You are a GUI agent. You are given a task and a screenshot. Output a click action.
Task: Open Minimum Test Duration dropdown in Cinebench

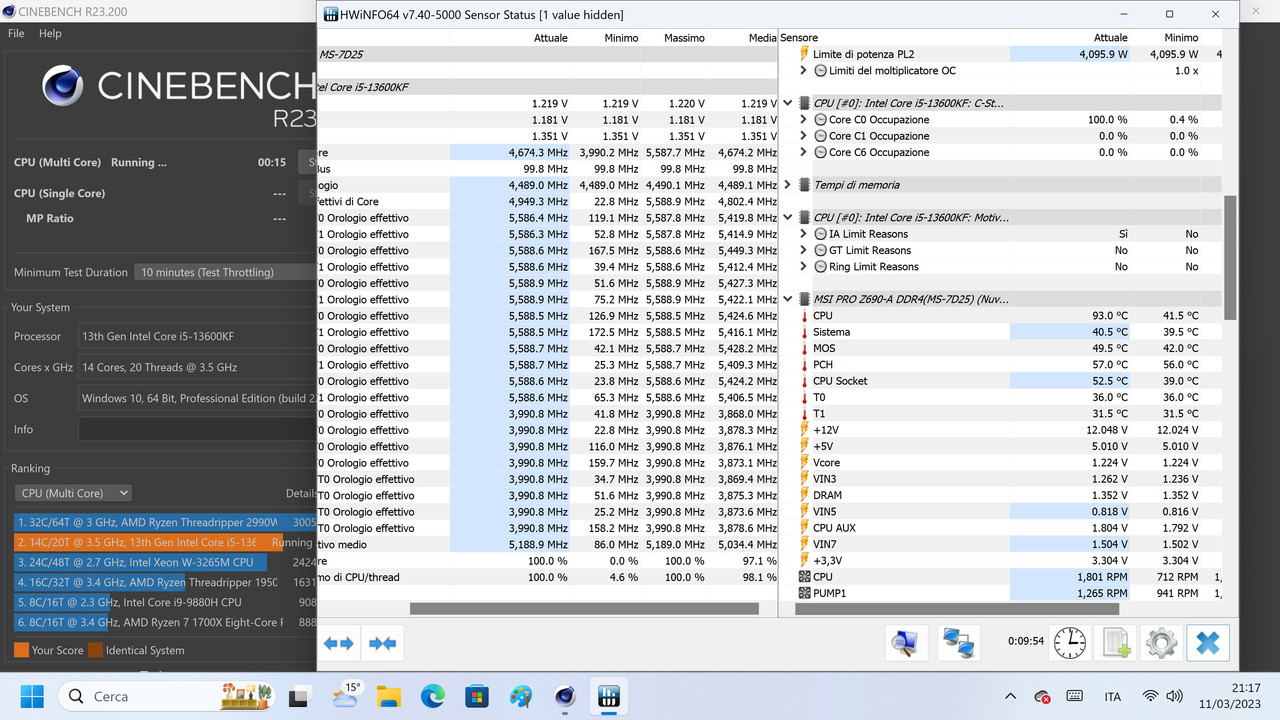tap(225, 272)
